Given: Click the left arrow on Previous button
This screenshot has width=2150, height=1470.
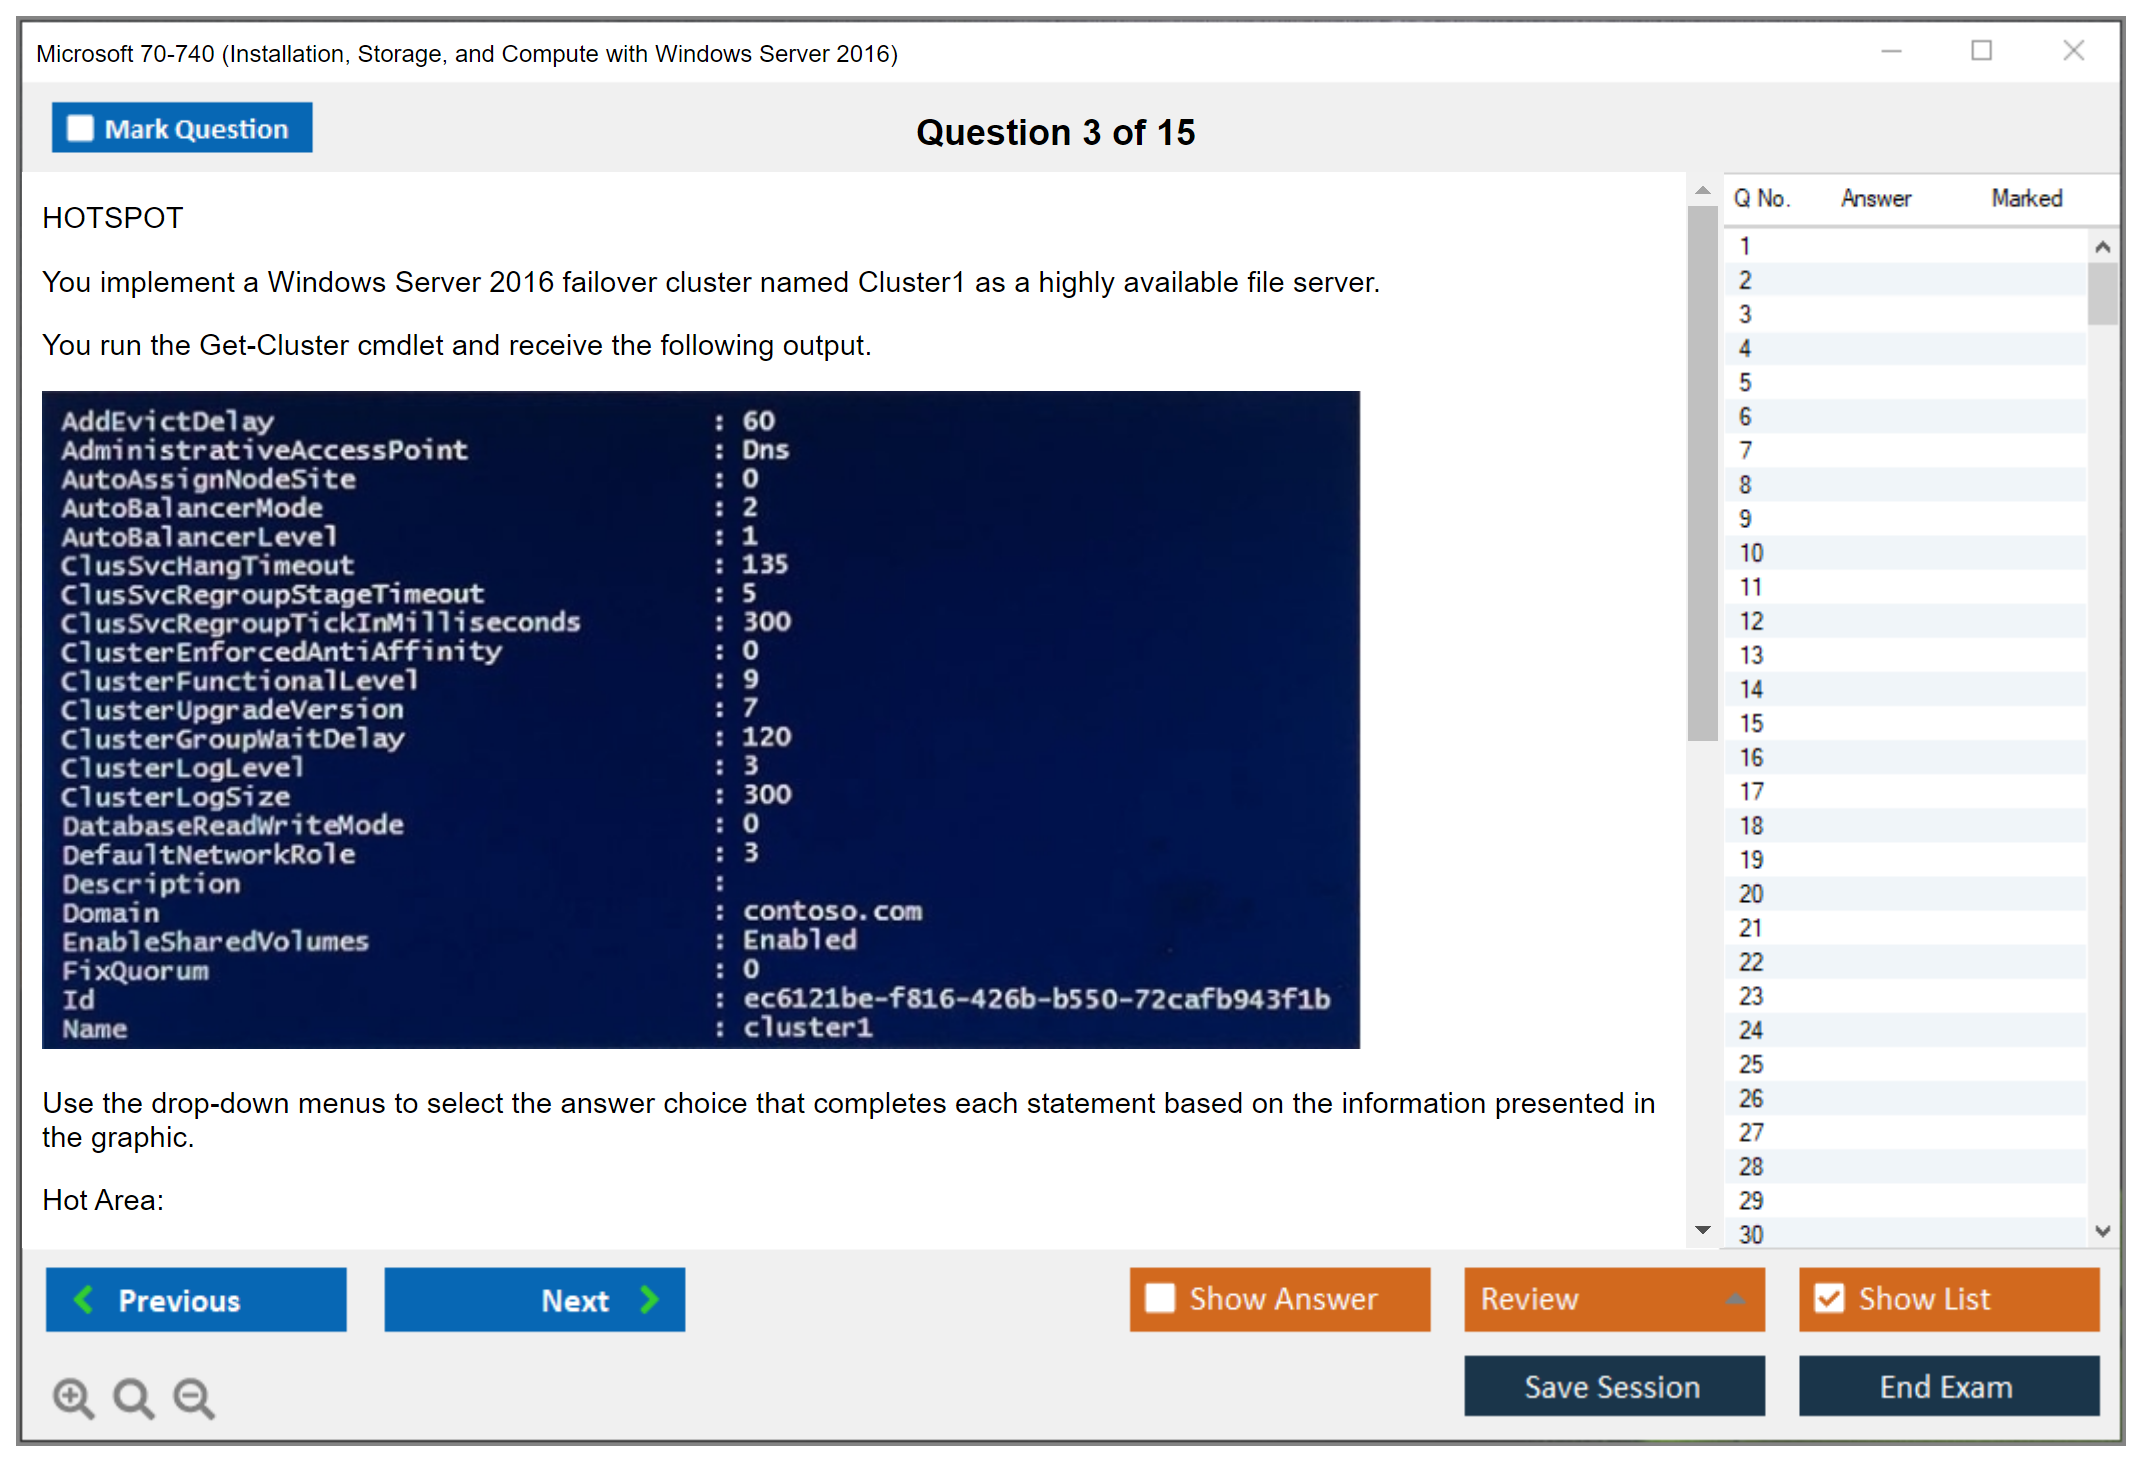Looking at the screenshot, I should coord(84,1299).
